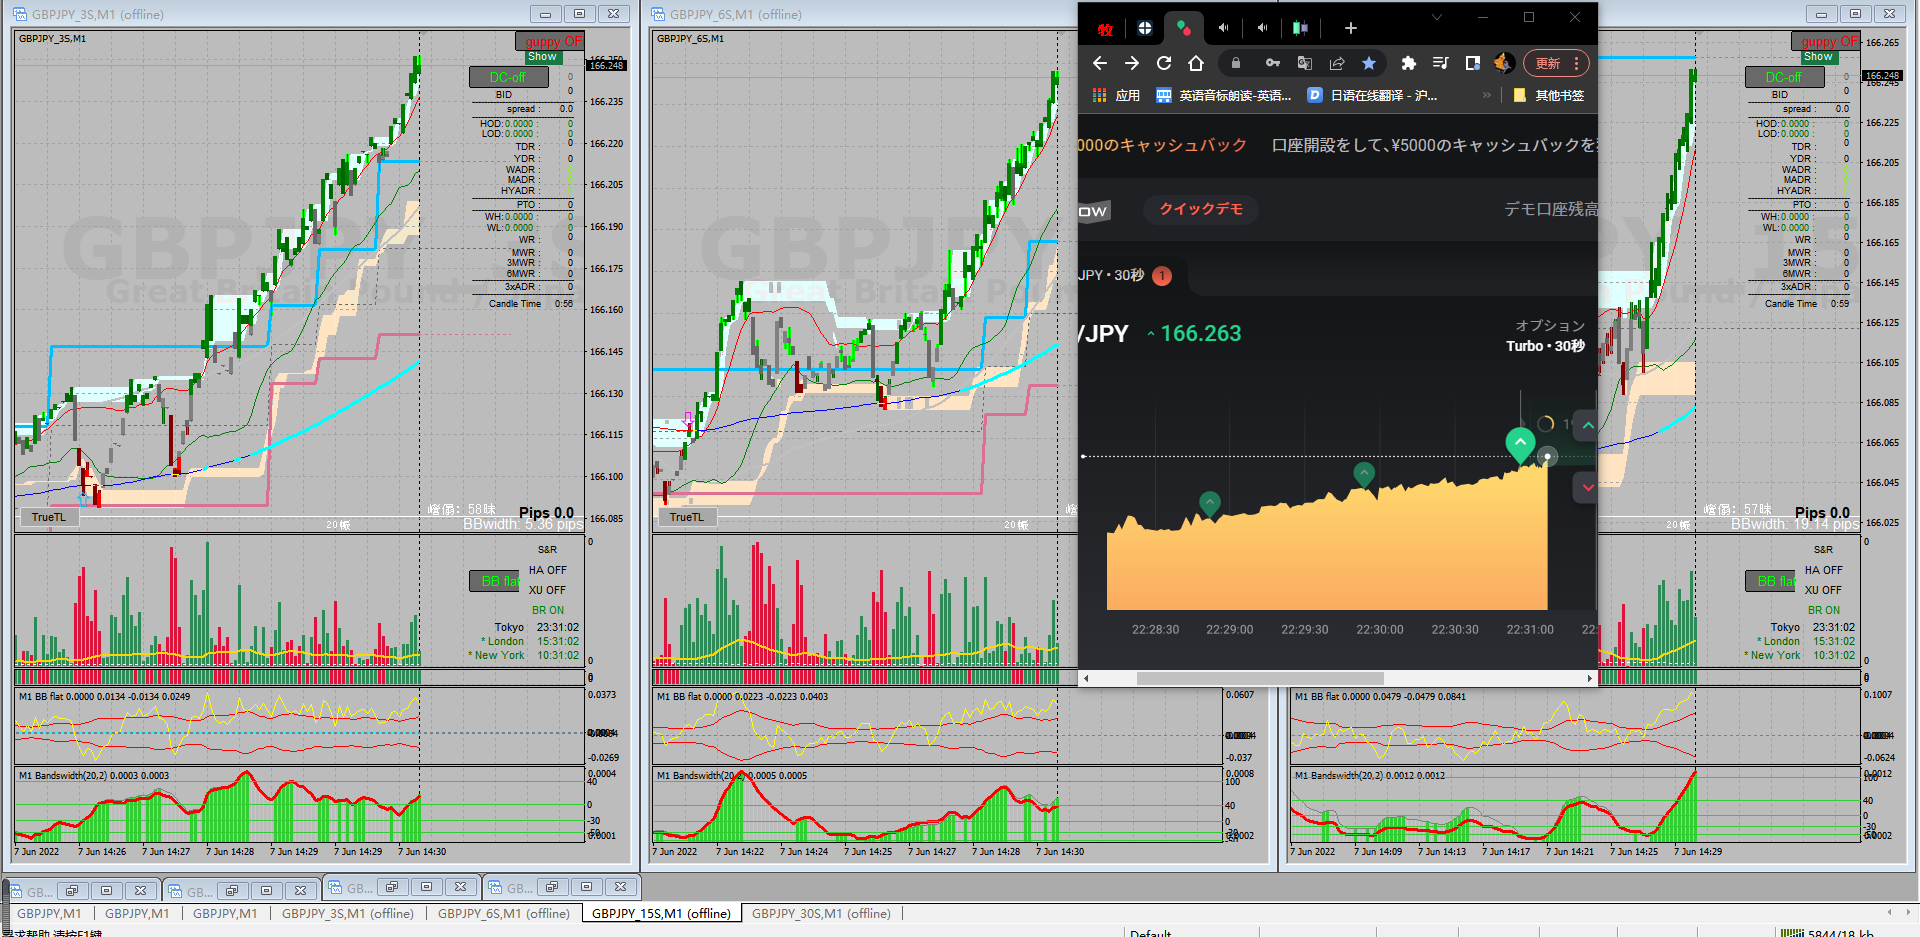The width and height of the screenshot is (1920, 937).
Task: Toggle the bookmark star for this page
Action: [1369, 63]
